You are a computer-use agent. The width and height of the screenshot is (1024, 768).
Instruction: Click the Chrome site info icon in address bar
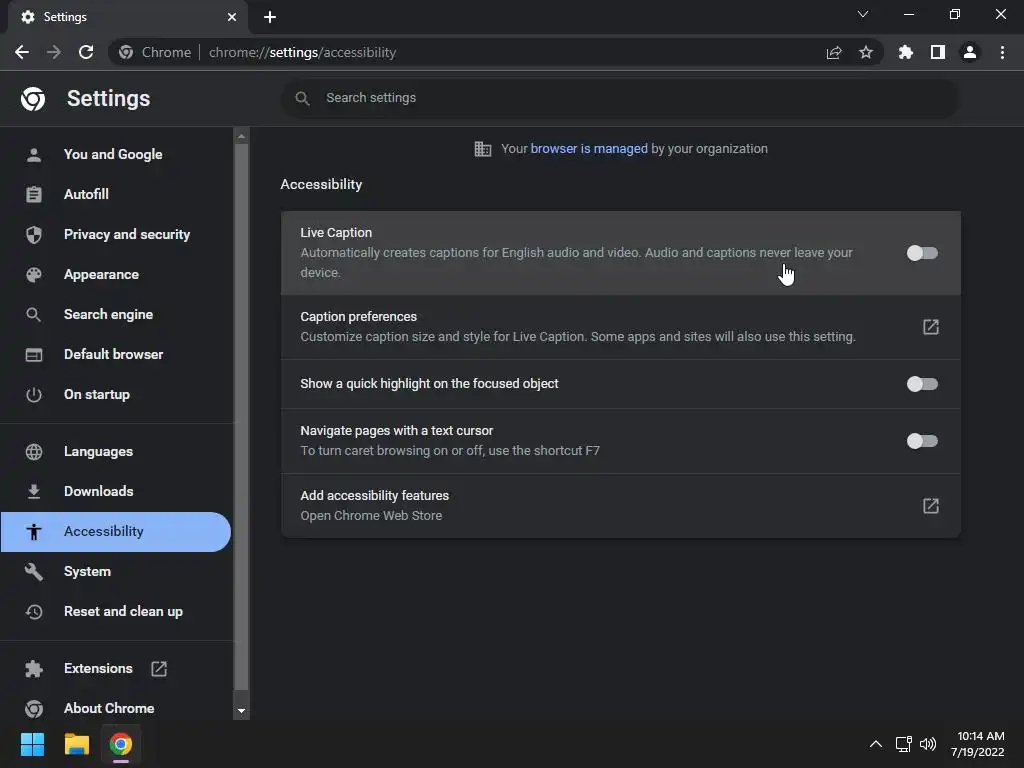(x=126, y=52)
